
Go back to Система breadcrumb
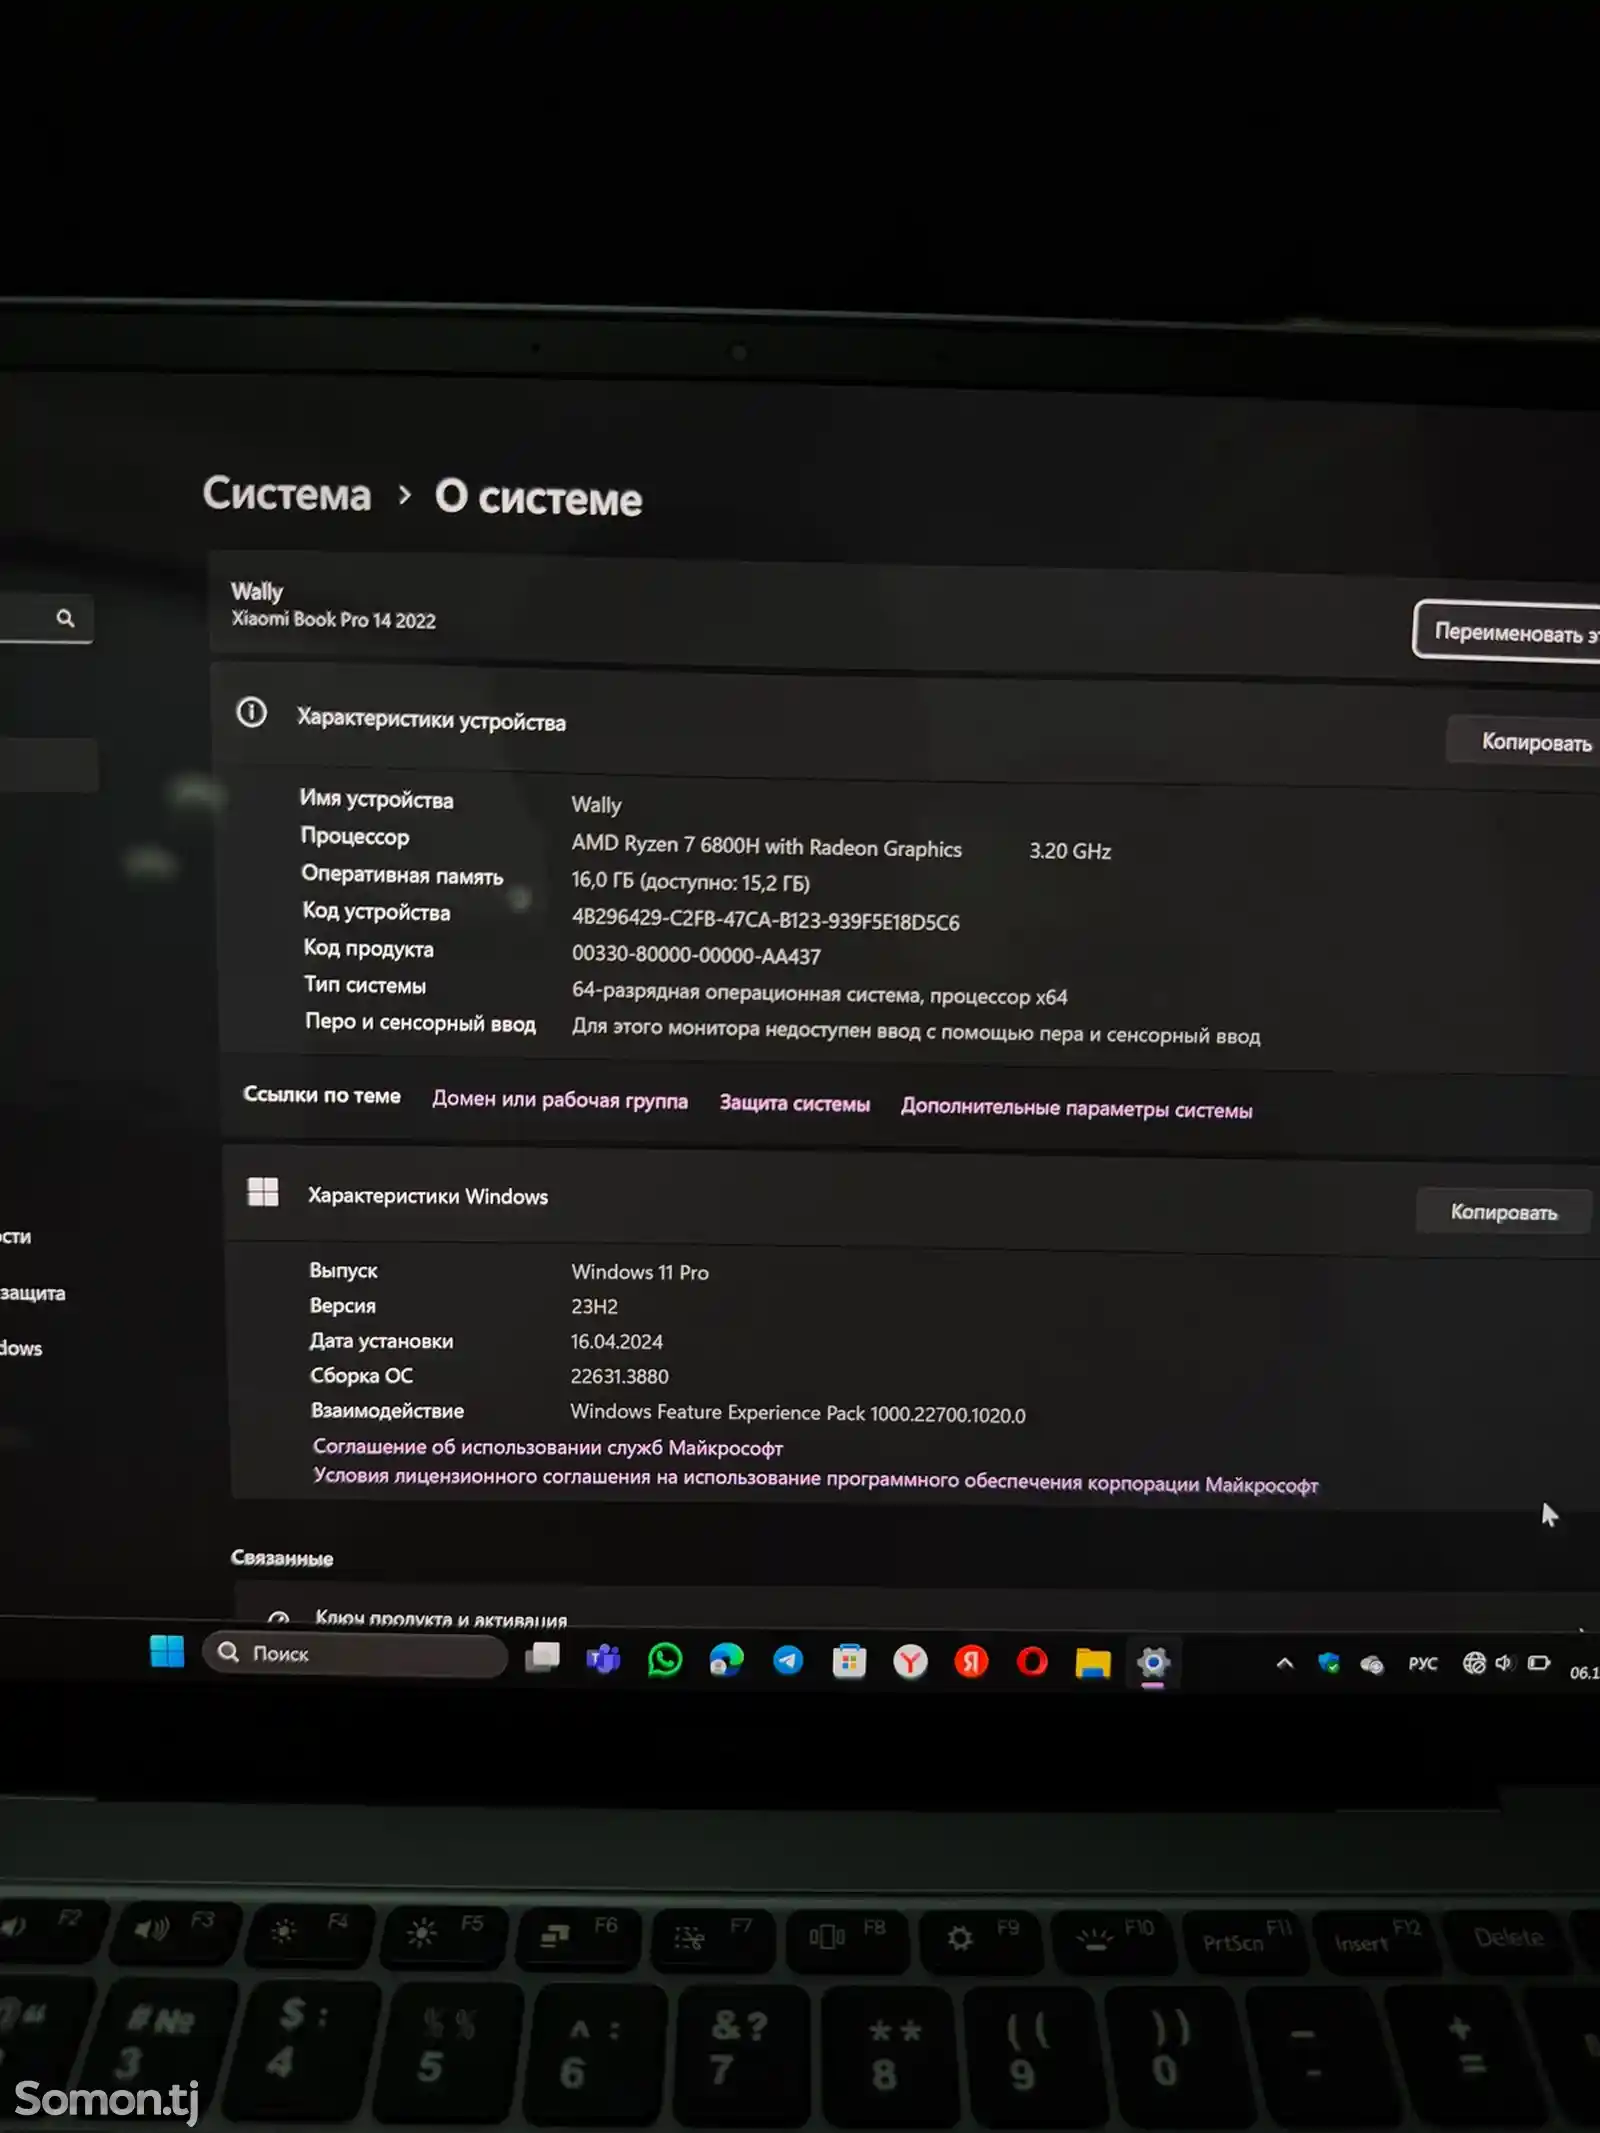(x=287, y=494)
